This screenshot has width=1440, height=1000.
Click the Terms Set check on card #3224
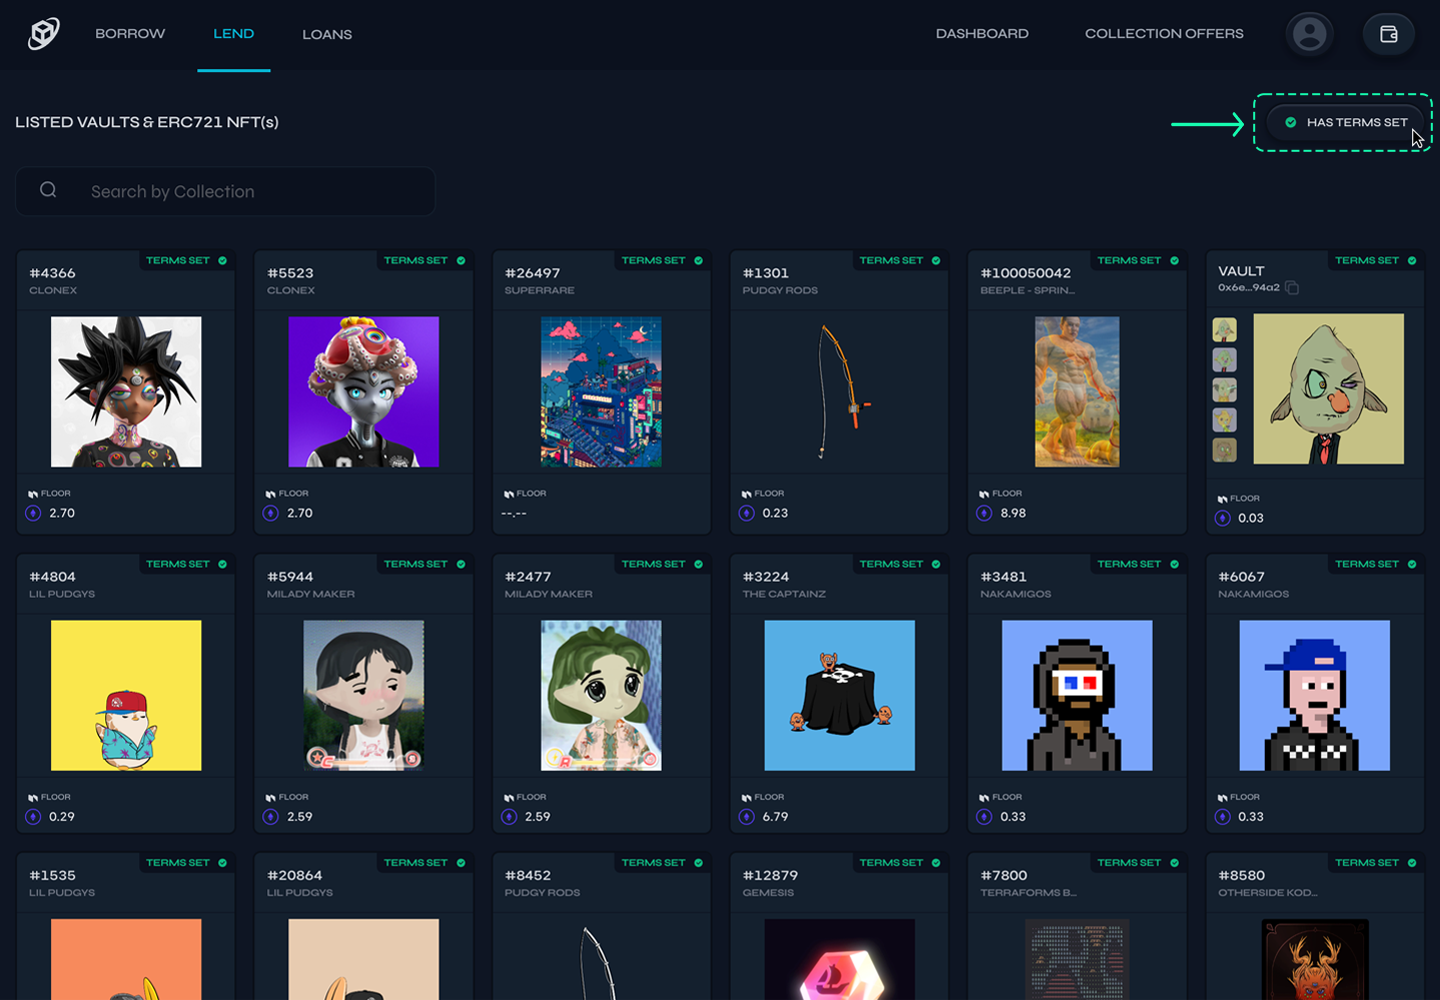point(936,565)
